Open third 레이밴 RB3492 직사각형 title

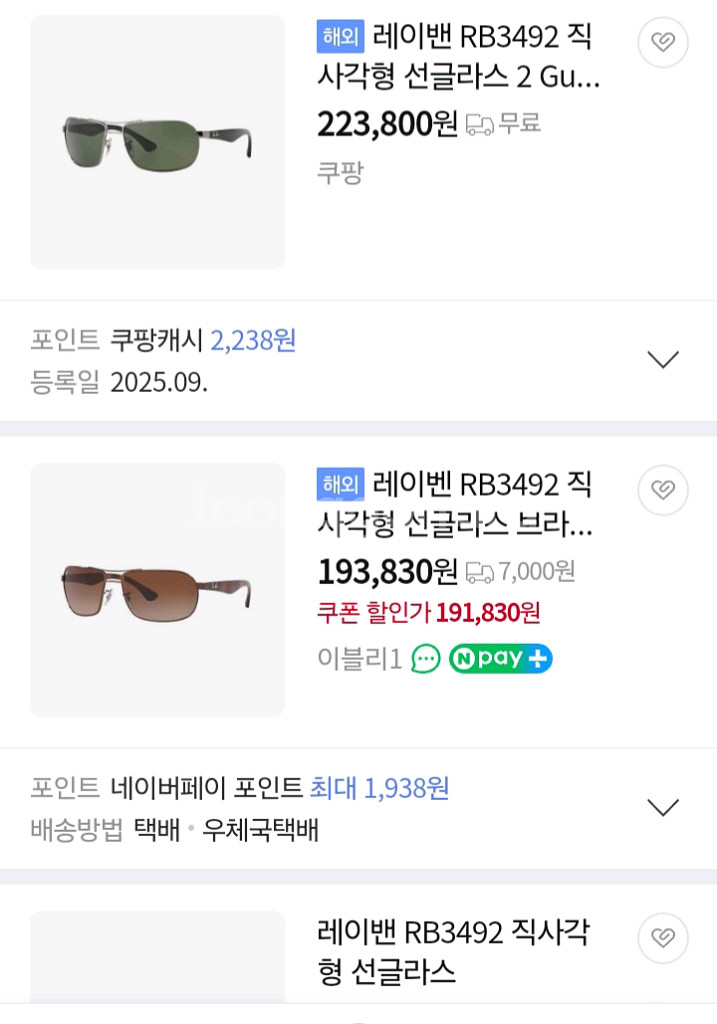(x=453, y=951)
